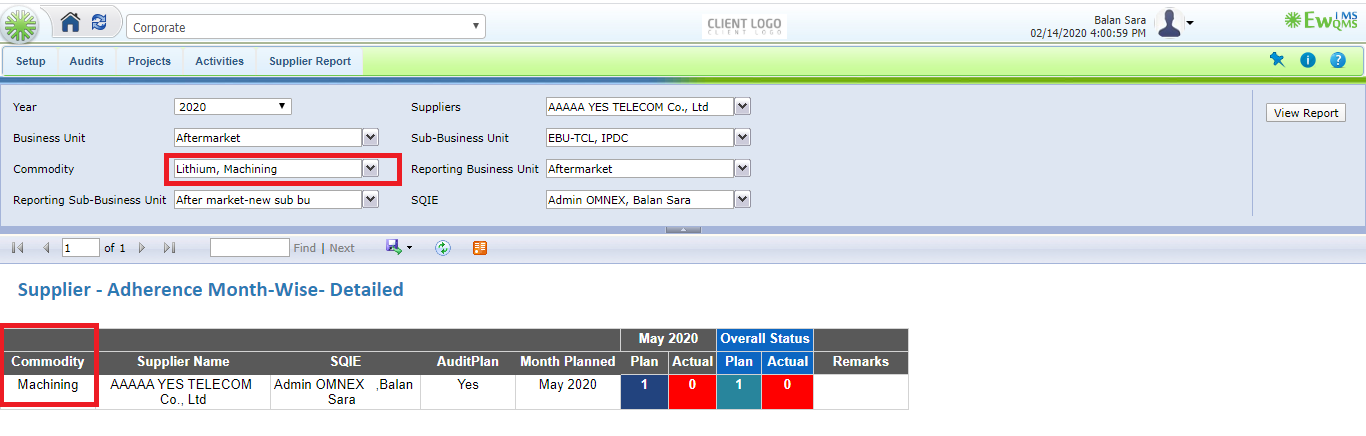Expand the Business Unit Aftermarket dropdown
The width and height of the screenshot is (1366, 436).
click(x=370, y=137)
